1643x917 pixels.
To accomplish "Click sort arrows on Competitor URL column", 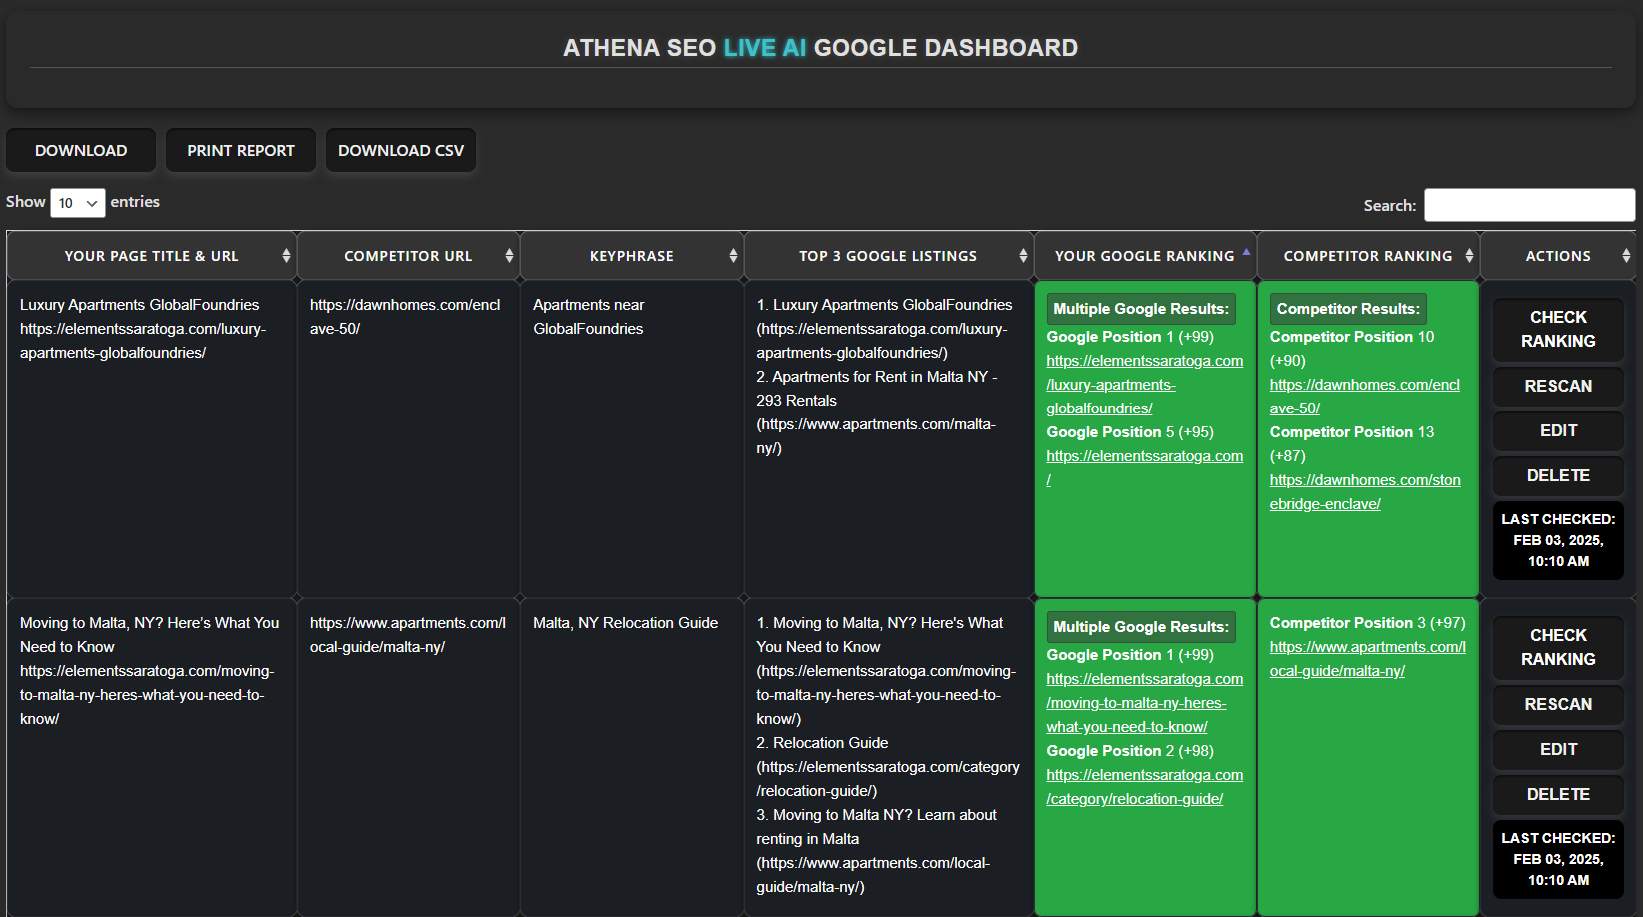I will point(509,256).
